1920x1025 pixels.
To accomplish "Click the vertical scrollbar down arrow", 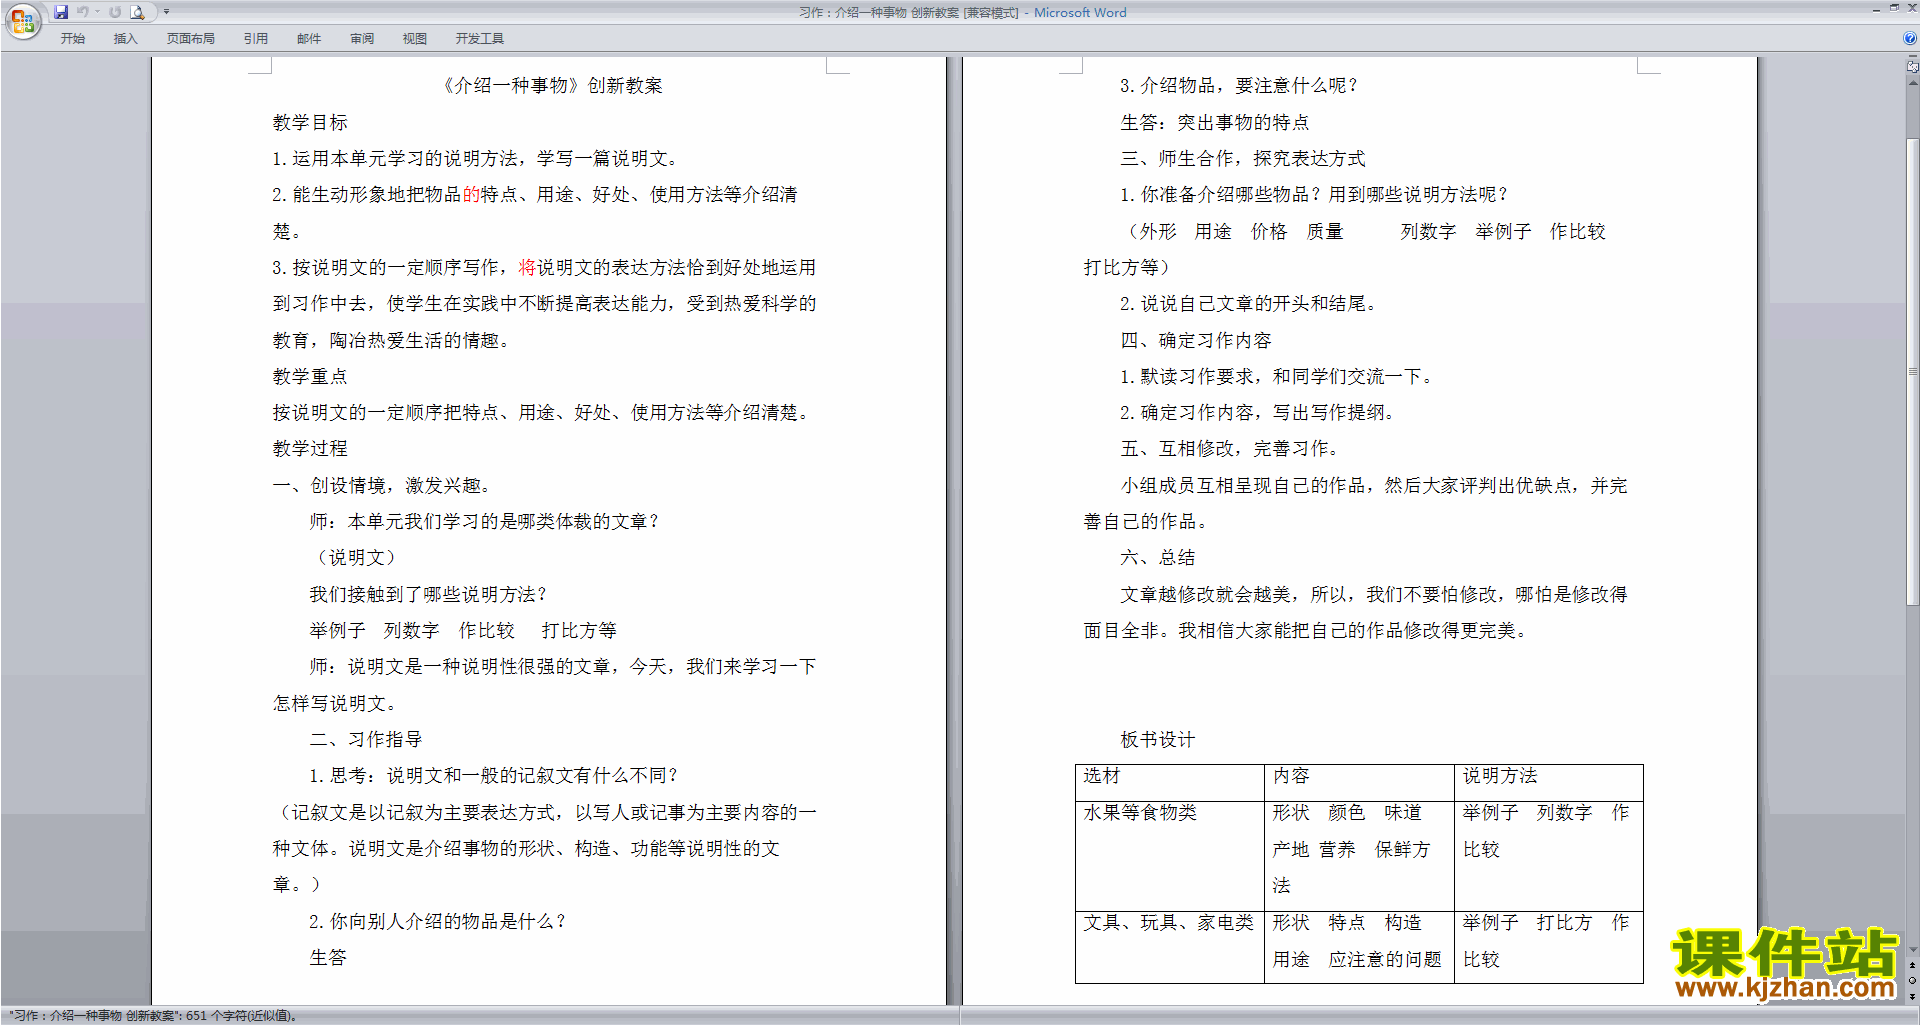I will pyautogui.click(x=1912, y=950).
